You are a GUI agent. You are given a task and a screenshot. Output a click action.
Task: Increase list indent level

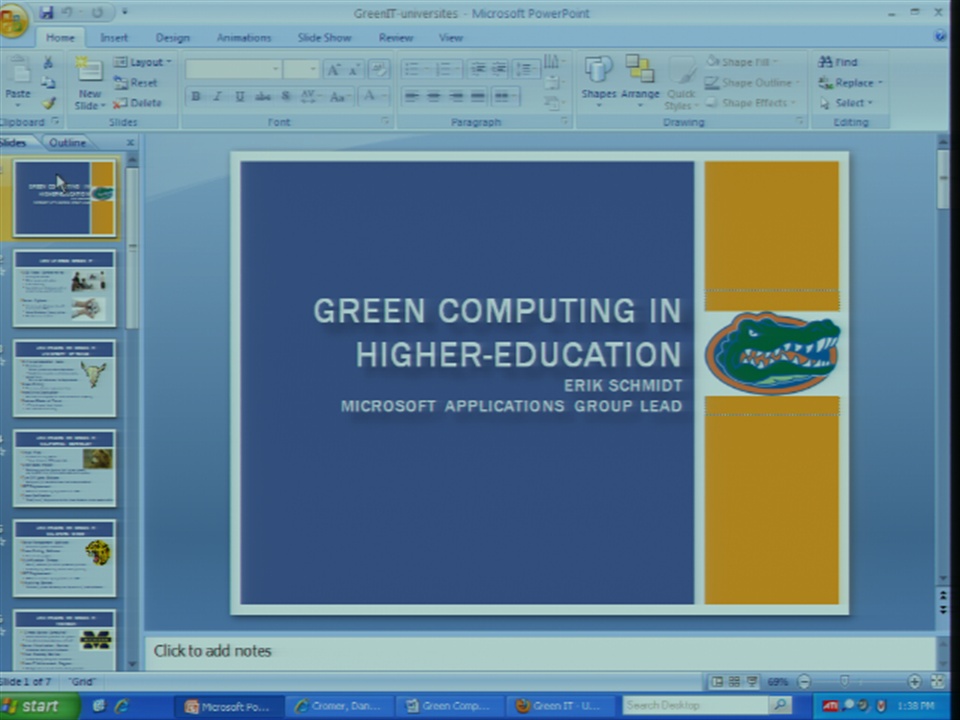[499, 69]
